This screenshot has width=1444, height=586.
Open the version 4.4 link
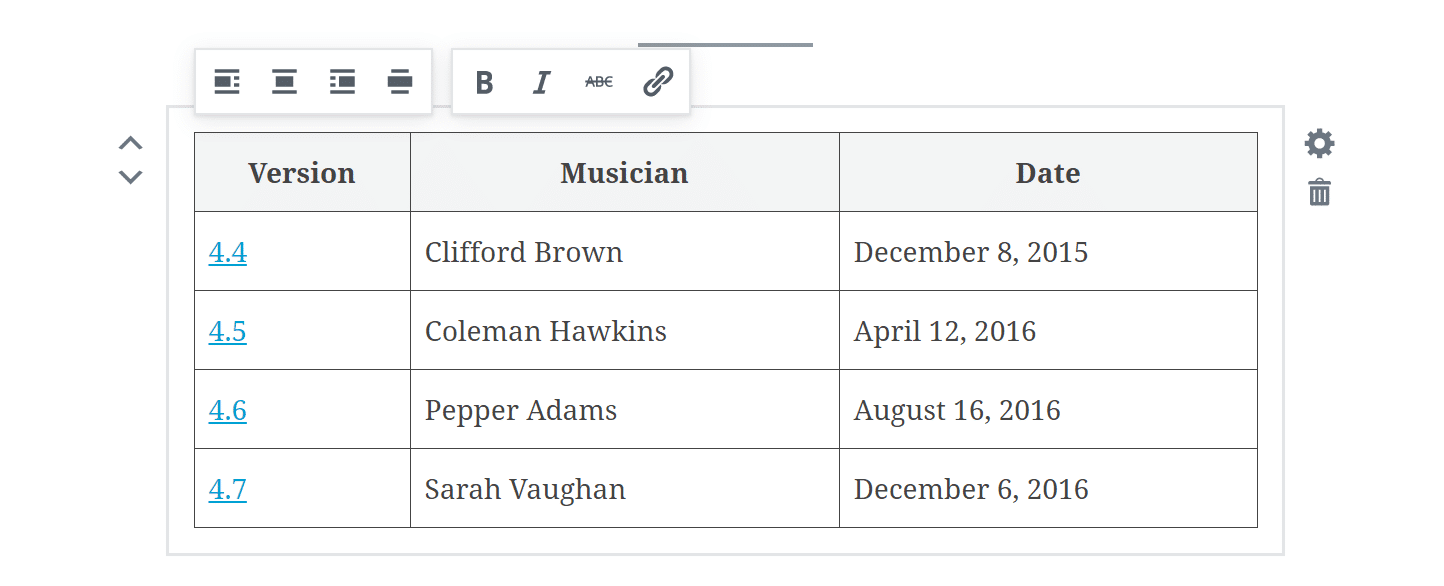(x=227, y=252)
